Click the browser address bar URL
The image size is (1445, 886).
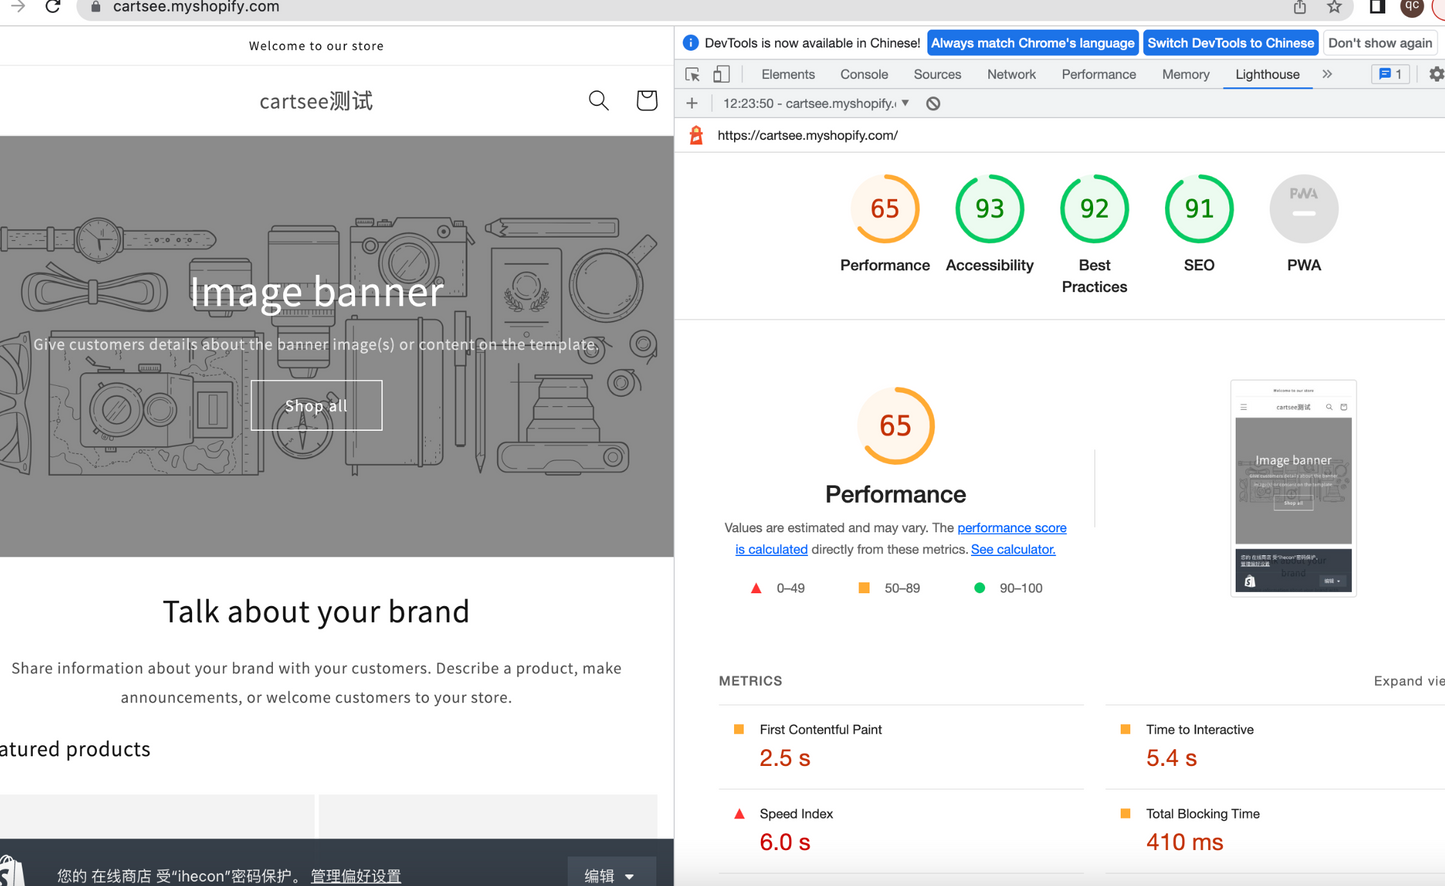[x=196, y=7]
